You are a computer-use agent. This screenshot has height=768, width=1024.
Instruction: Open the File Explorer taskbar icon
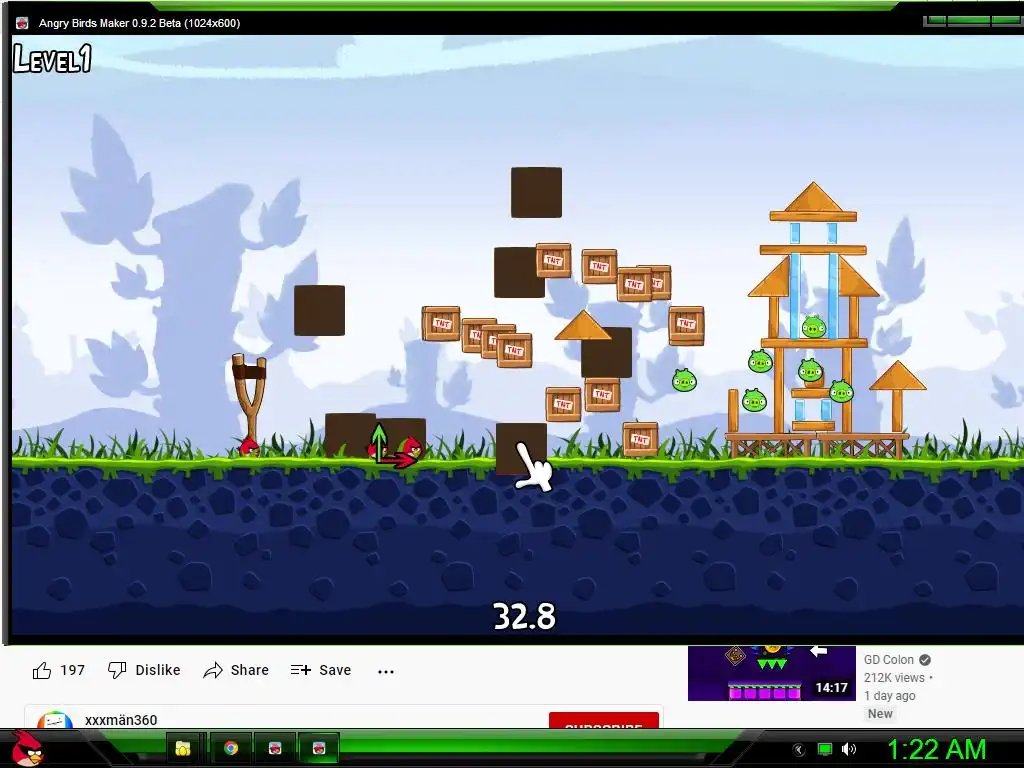point(184,748)
